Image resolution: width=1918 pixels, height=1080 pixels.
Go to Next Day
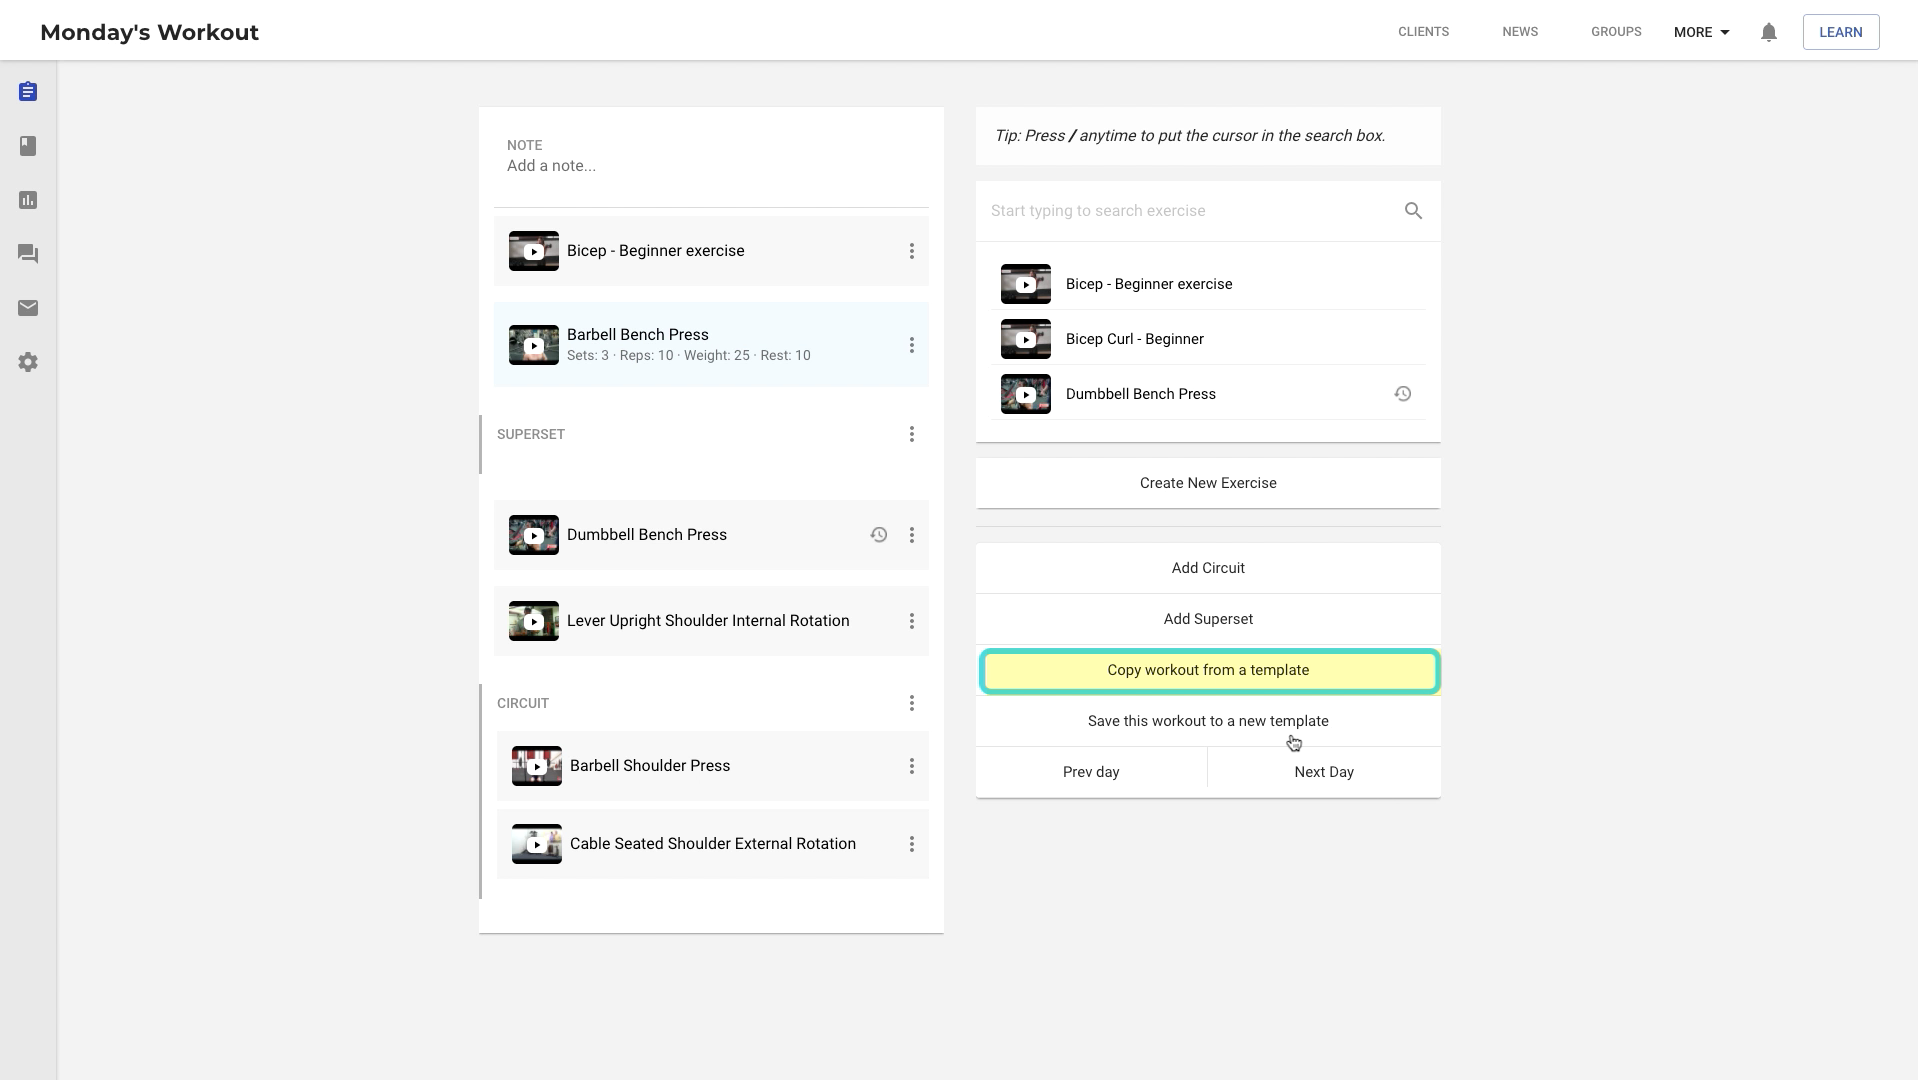1324,772
